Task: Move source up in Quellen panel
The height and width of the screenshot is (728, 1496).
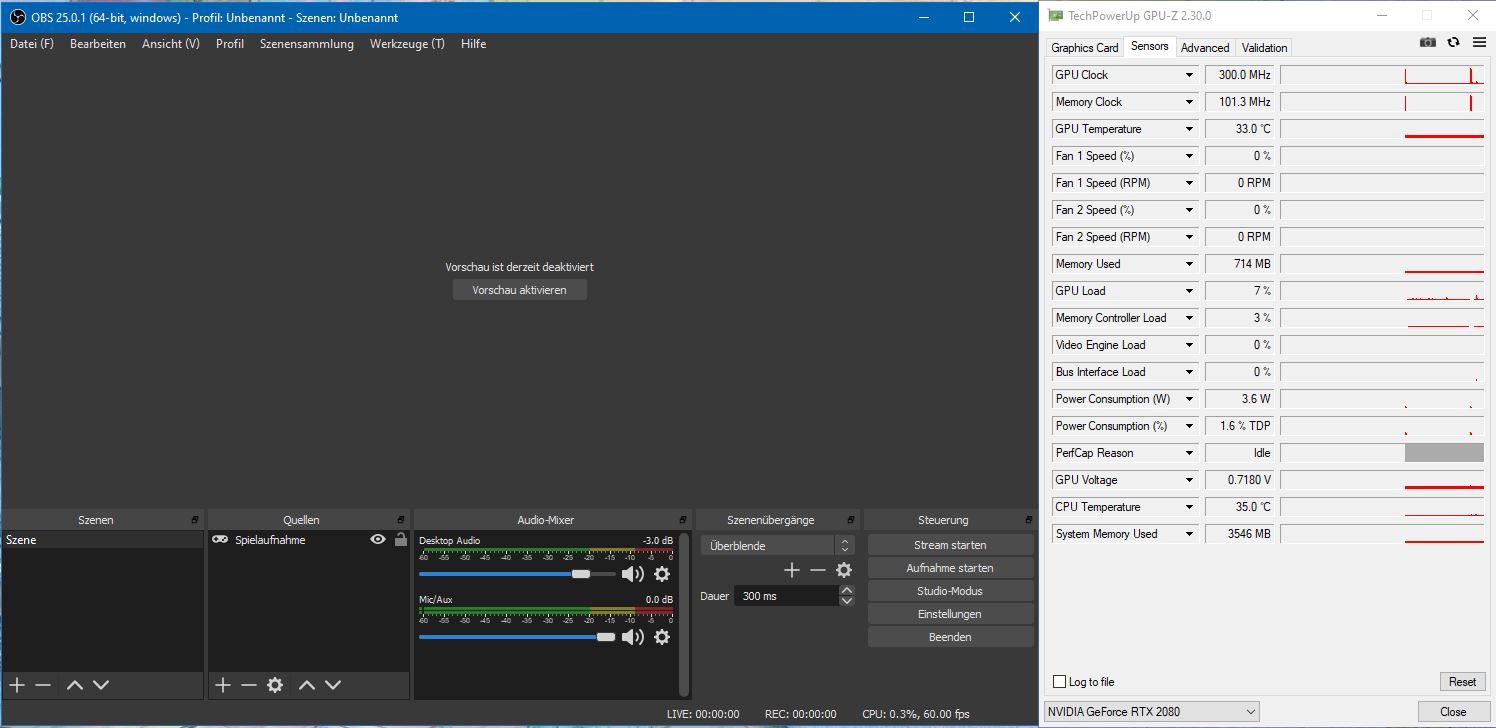Action: pyautogui.click(x=307, y=685)
